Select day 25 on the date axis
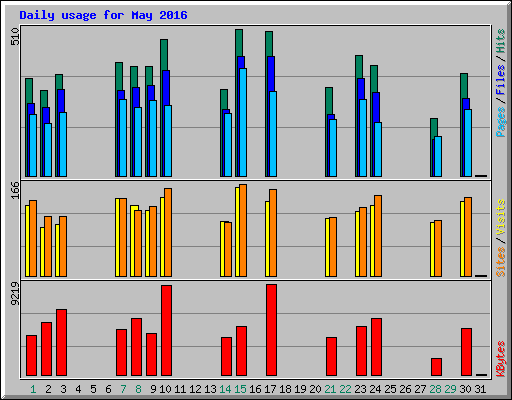512x400 pixels. point(390,389)
